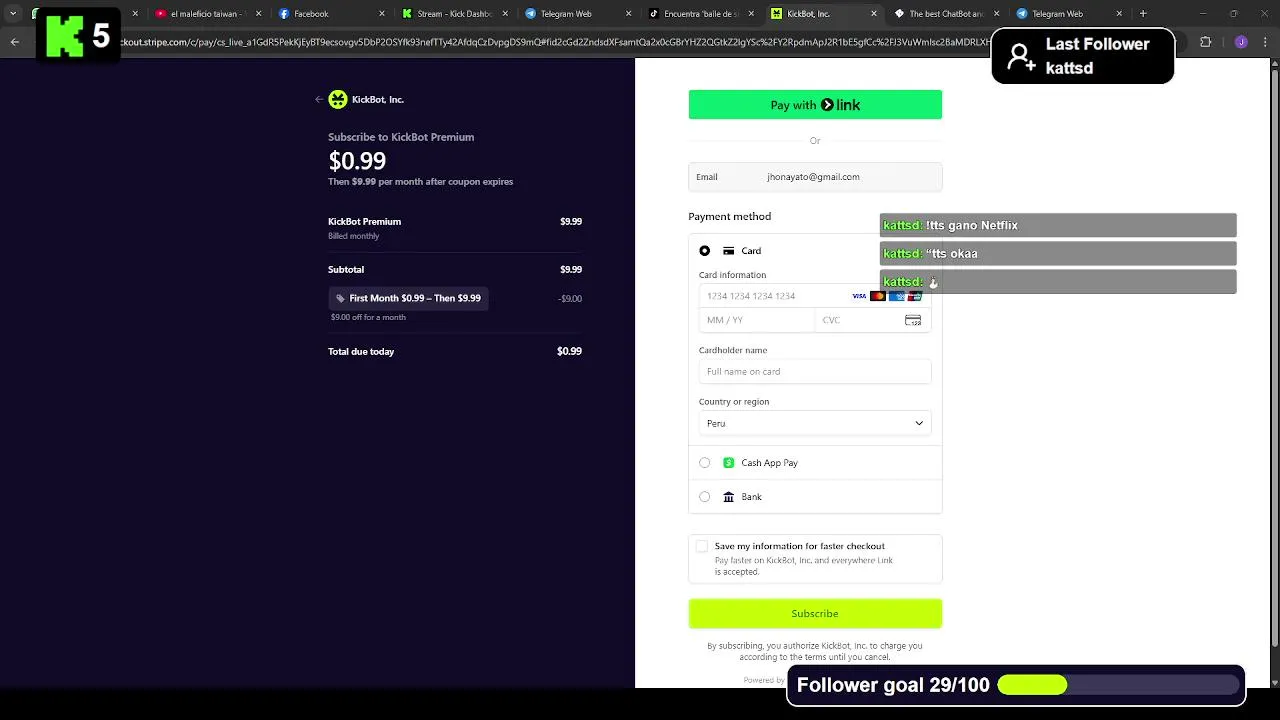Viewport: 1280px width, 720px height.
Task: Click the Bank building icon
Action: (x=729, y=497)
